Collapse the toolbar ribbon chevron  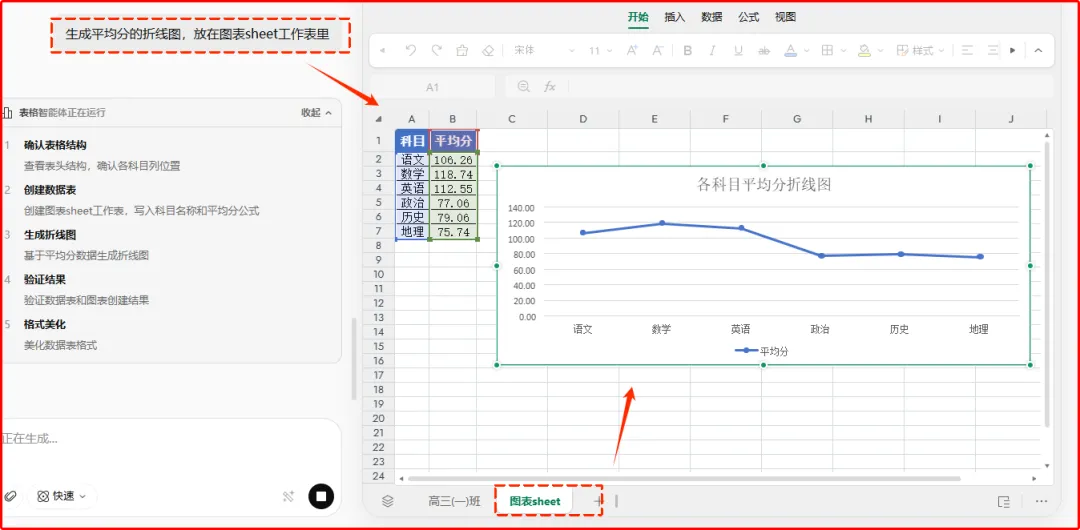[x=1039, y=50]
